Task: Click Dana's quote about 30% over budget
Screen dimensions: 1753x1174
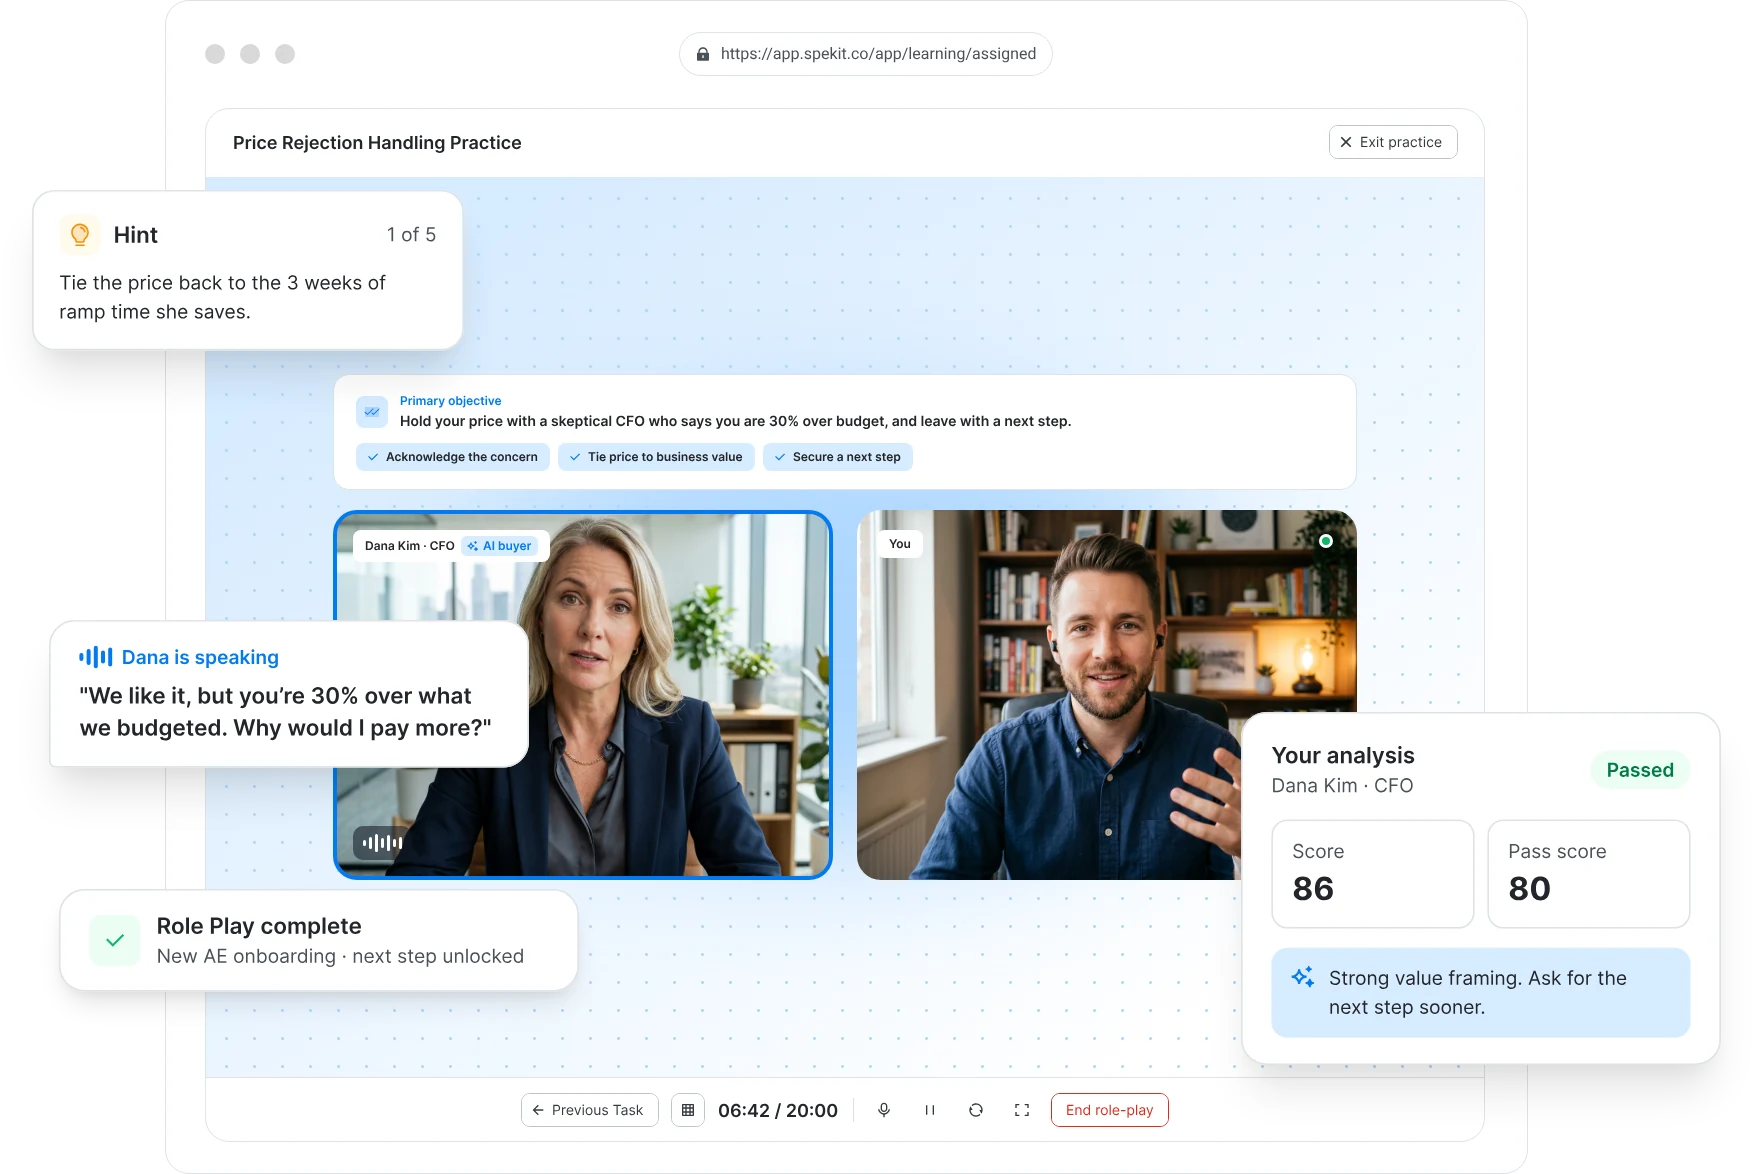Action: pos(286,712)
